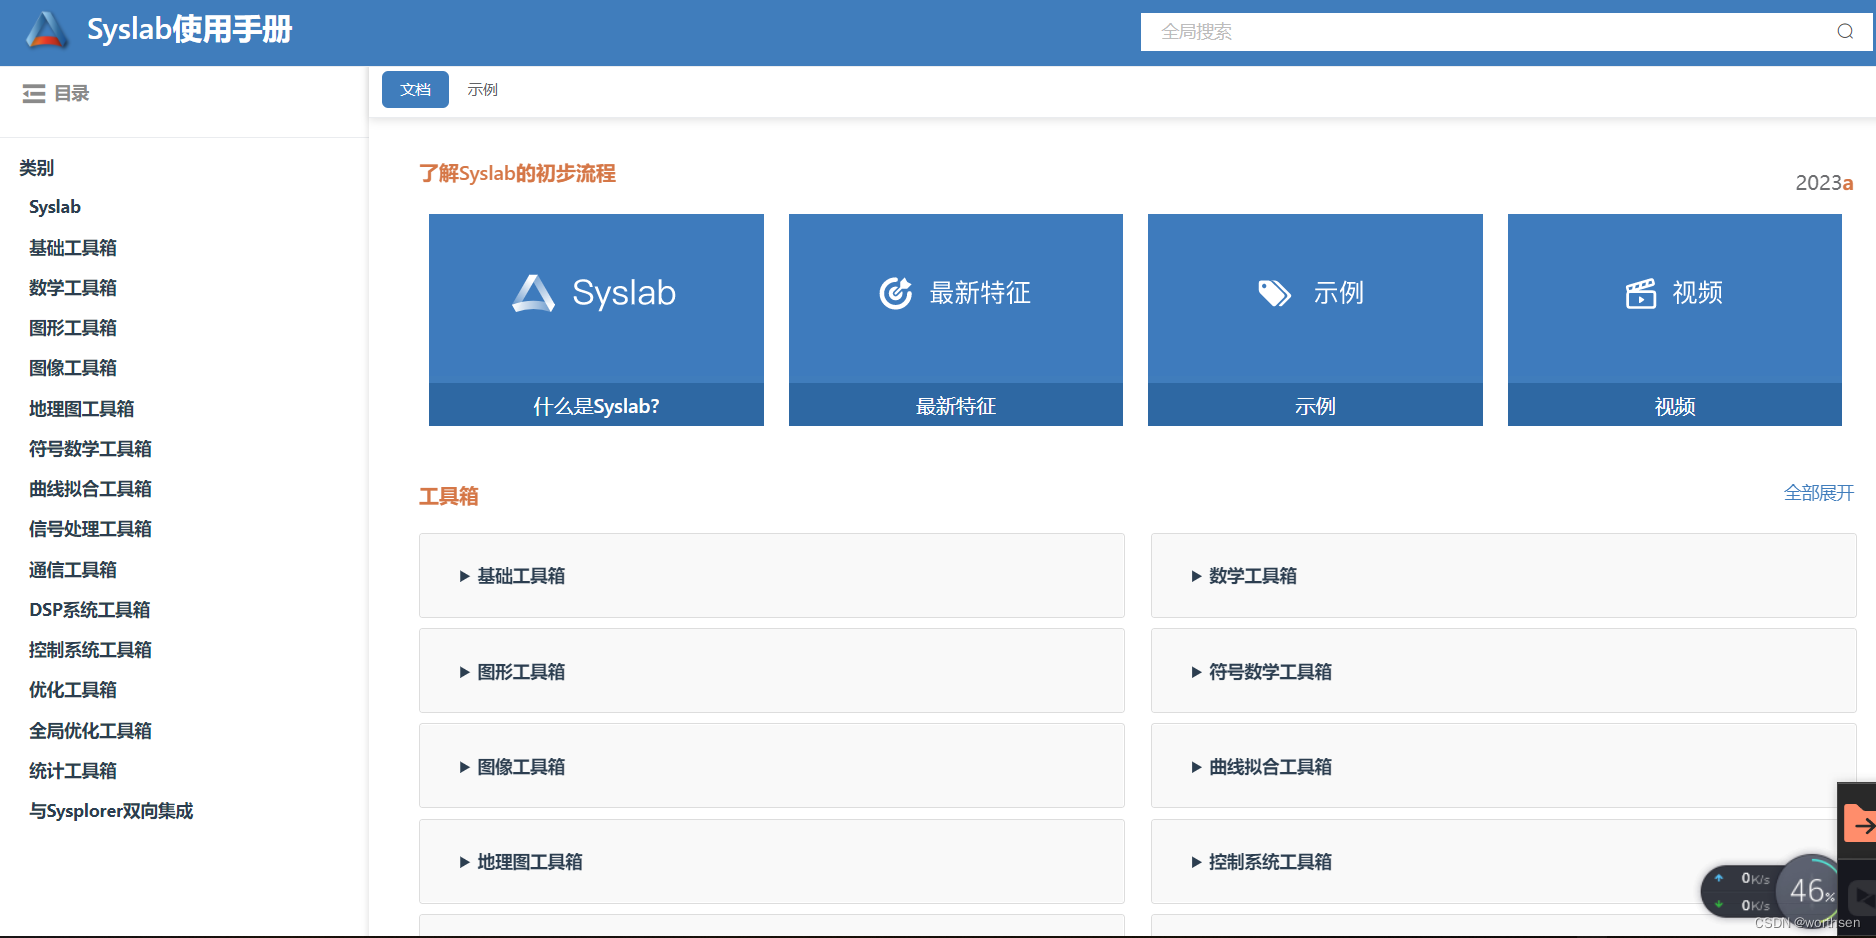Select 统计工具箱 in the sidebar
The width and height of the screenshot is (1876, 938).
(x=73, y=771)
